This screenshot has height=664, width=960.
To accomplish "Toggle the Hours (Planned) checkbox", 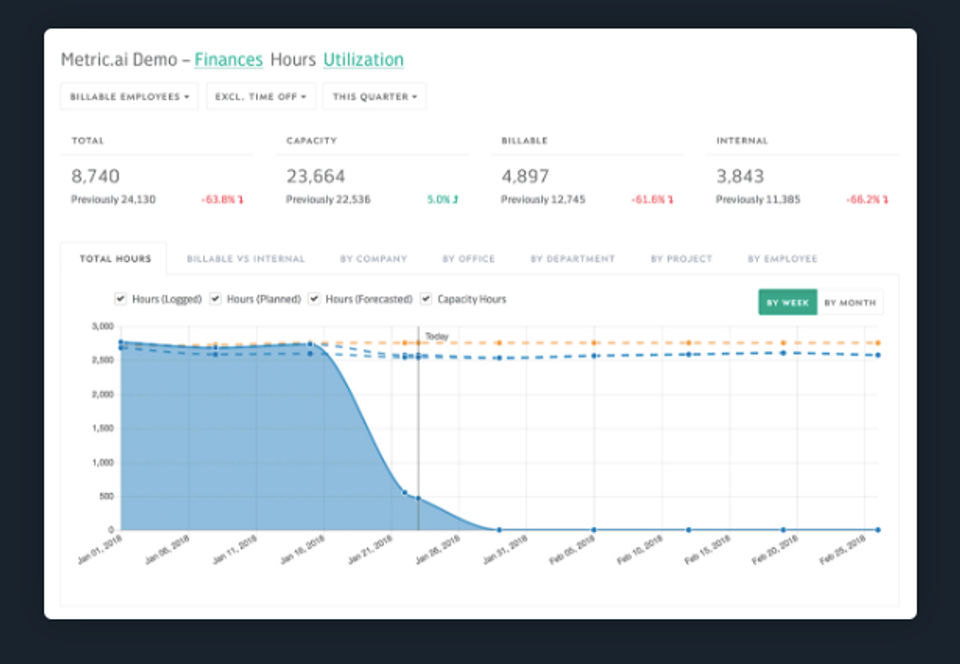I will [x=215, y=299].
